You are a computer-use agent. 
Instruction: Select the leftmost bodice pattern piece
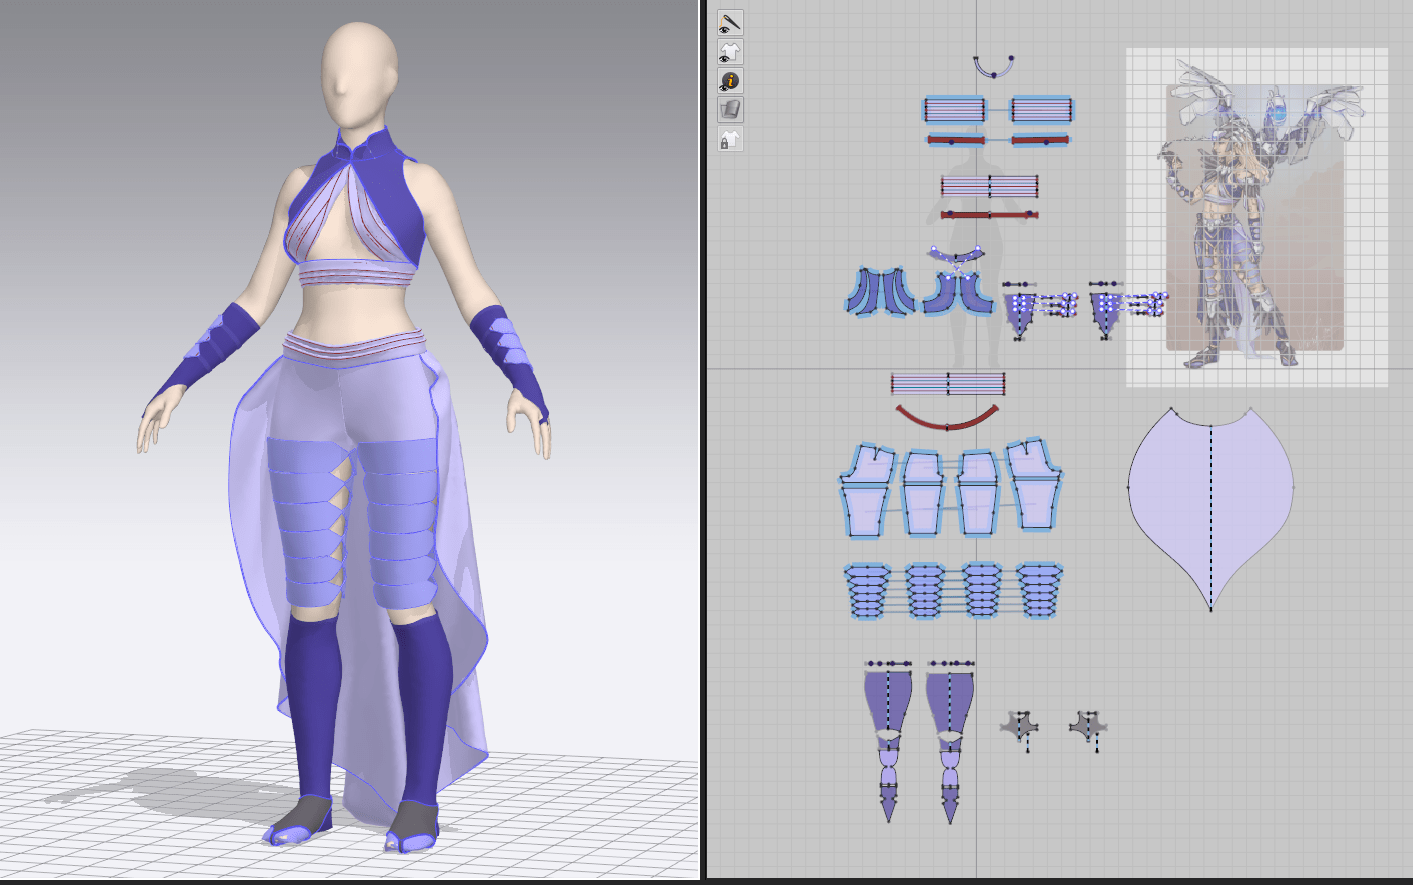[881, 293]
